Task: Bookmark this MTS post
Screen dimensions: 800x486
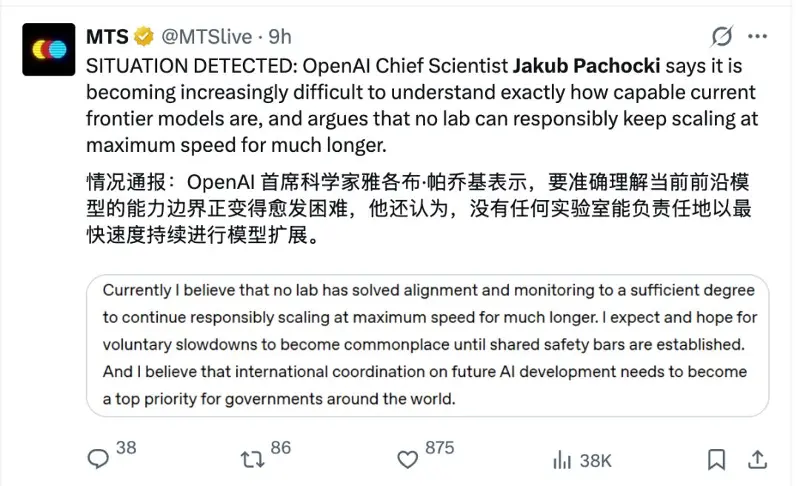Action: 716,459
